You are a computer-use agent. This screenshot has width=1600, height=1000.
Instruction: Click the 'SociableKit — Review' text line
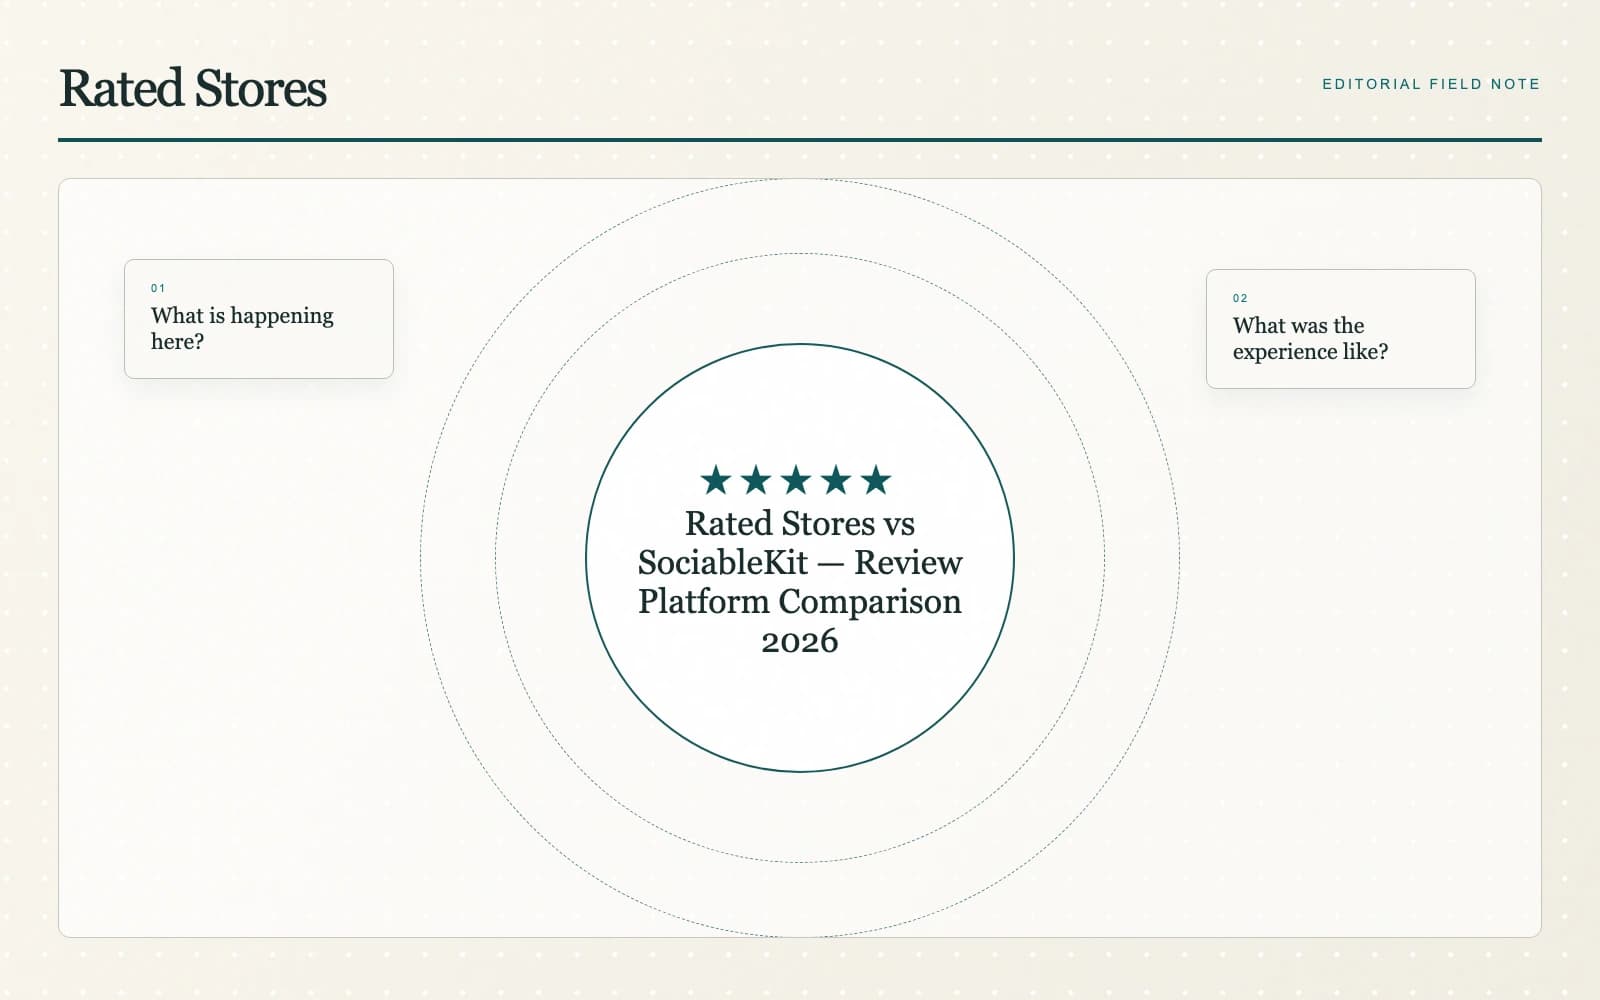point(800,562)
